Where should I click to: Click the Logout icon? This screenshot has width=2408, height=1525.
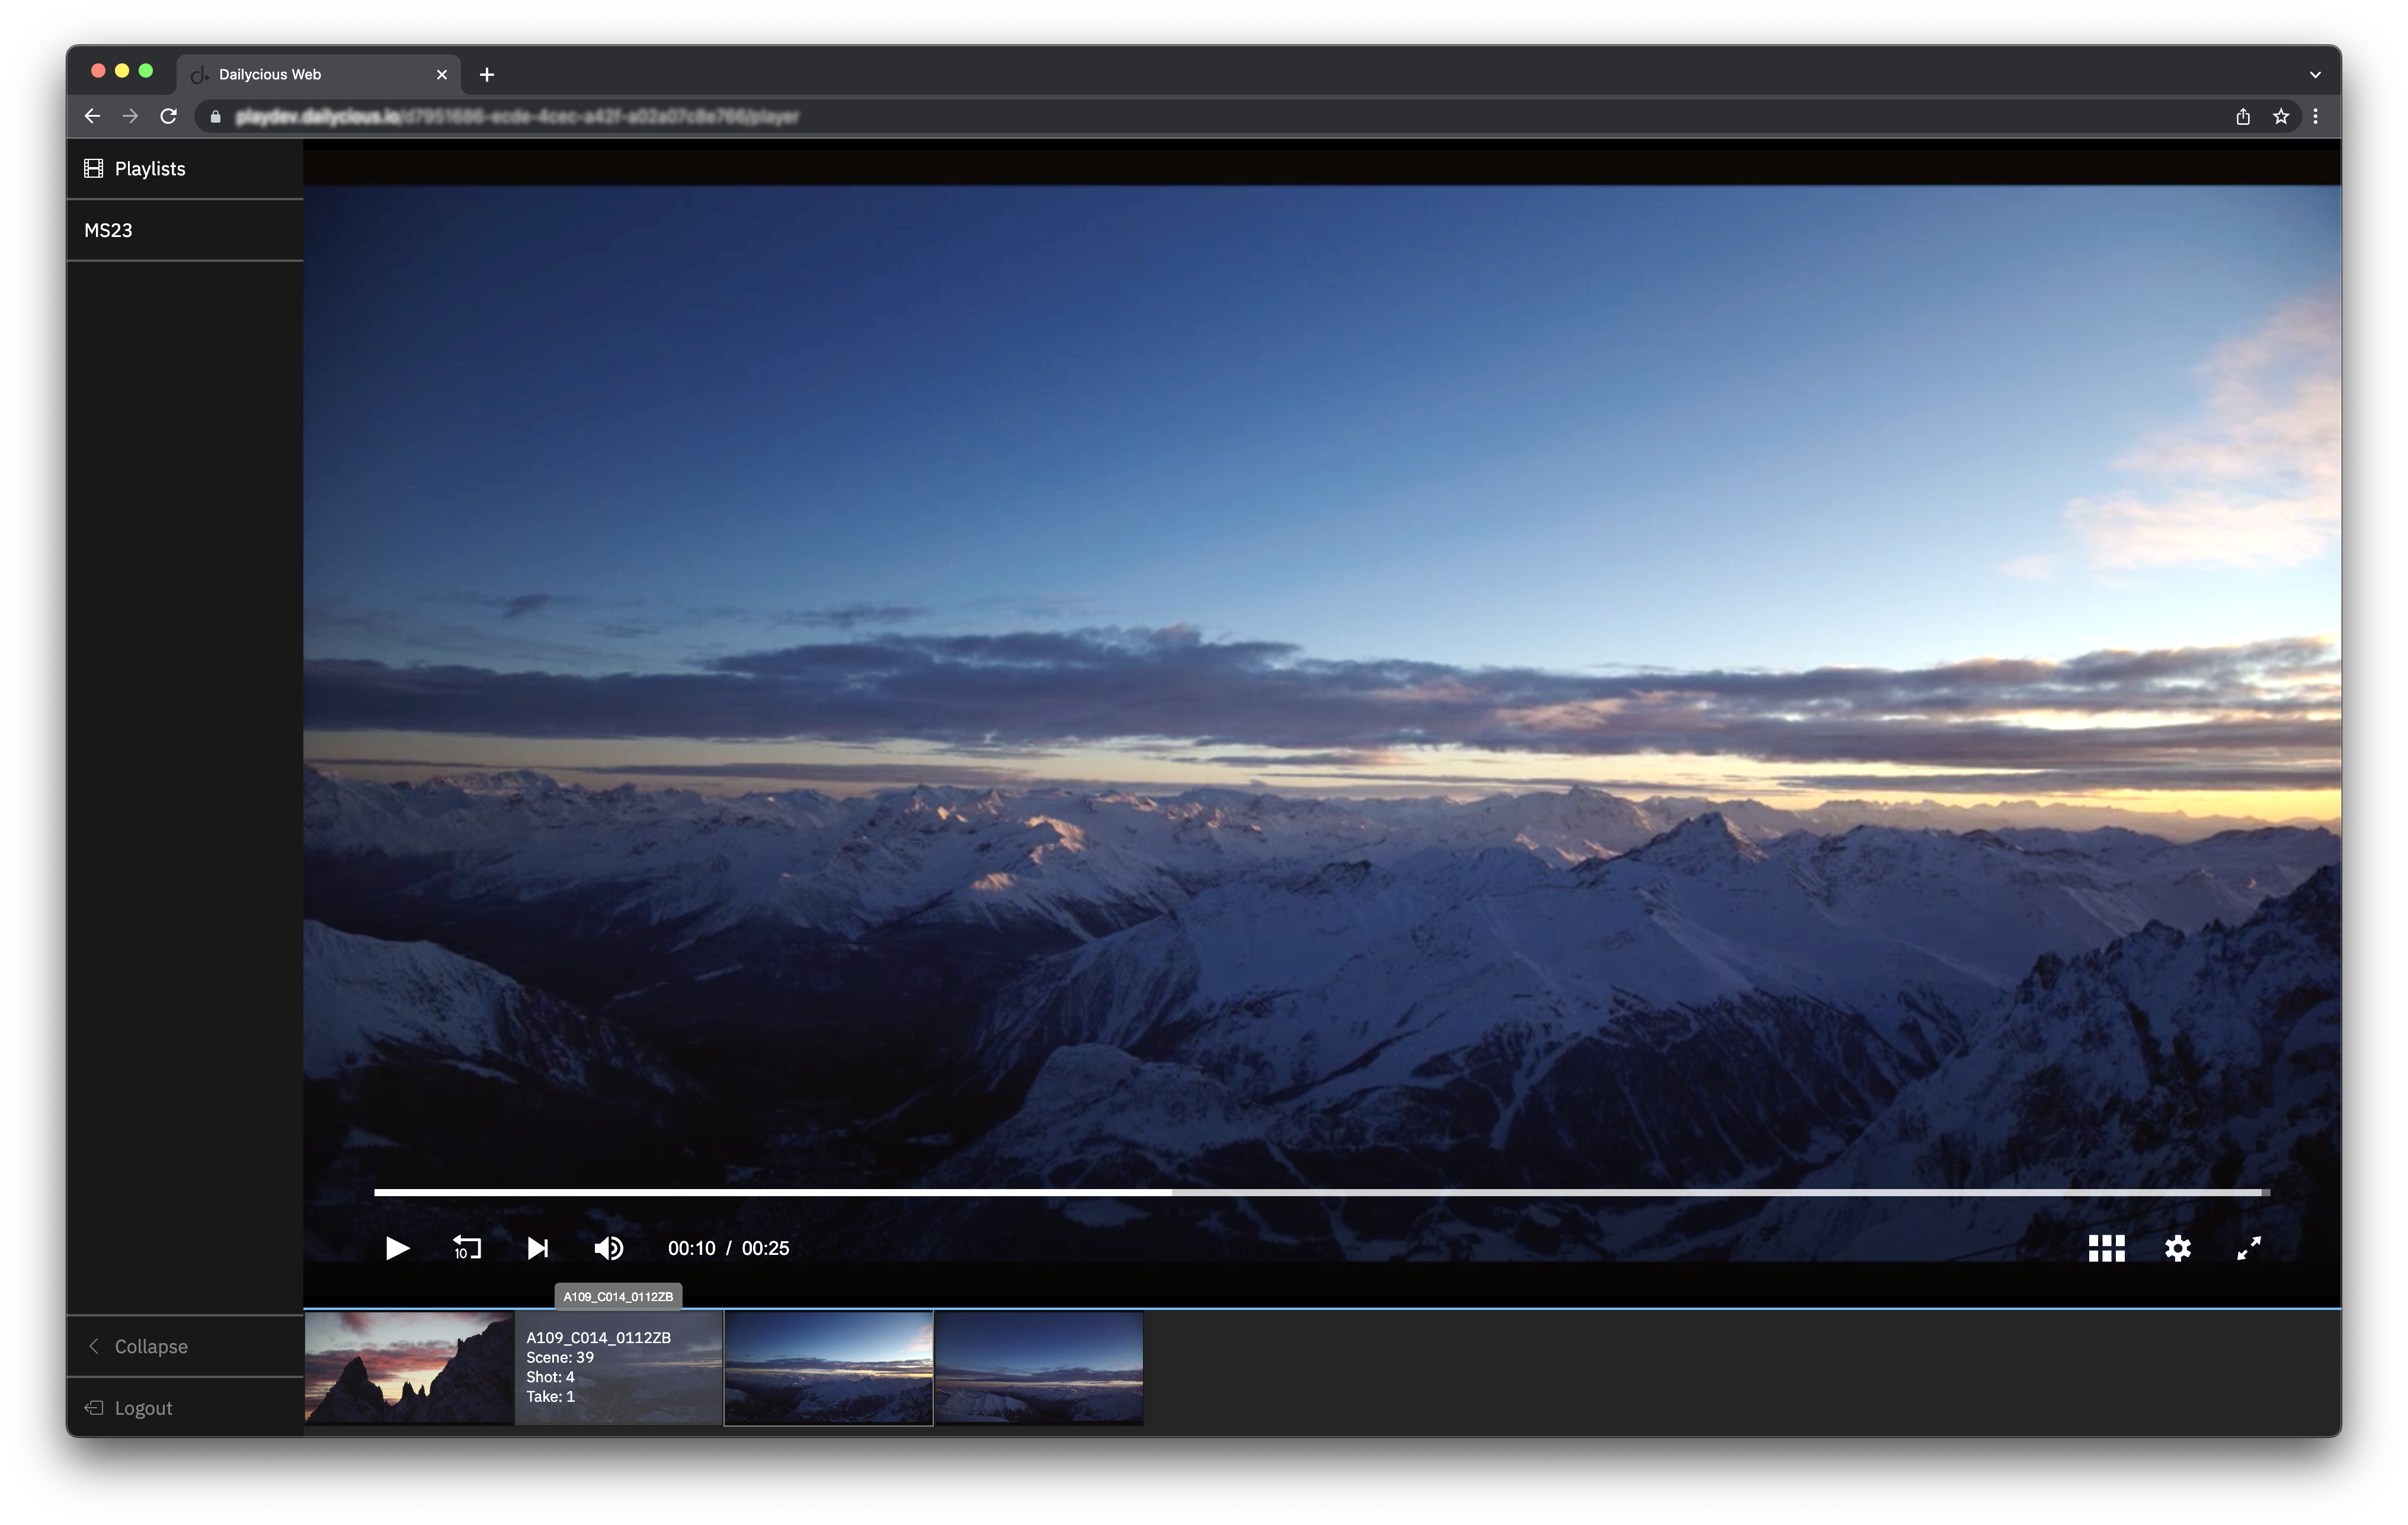[93, 1407]
